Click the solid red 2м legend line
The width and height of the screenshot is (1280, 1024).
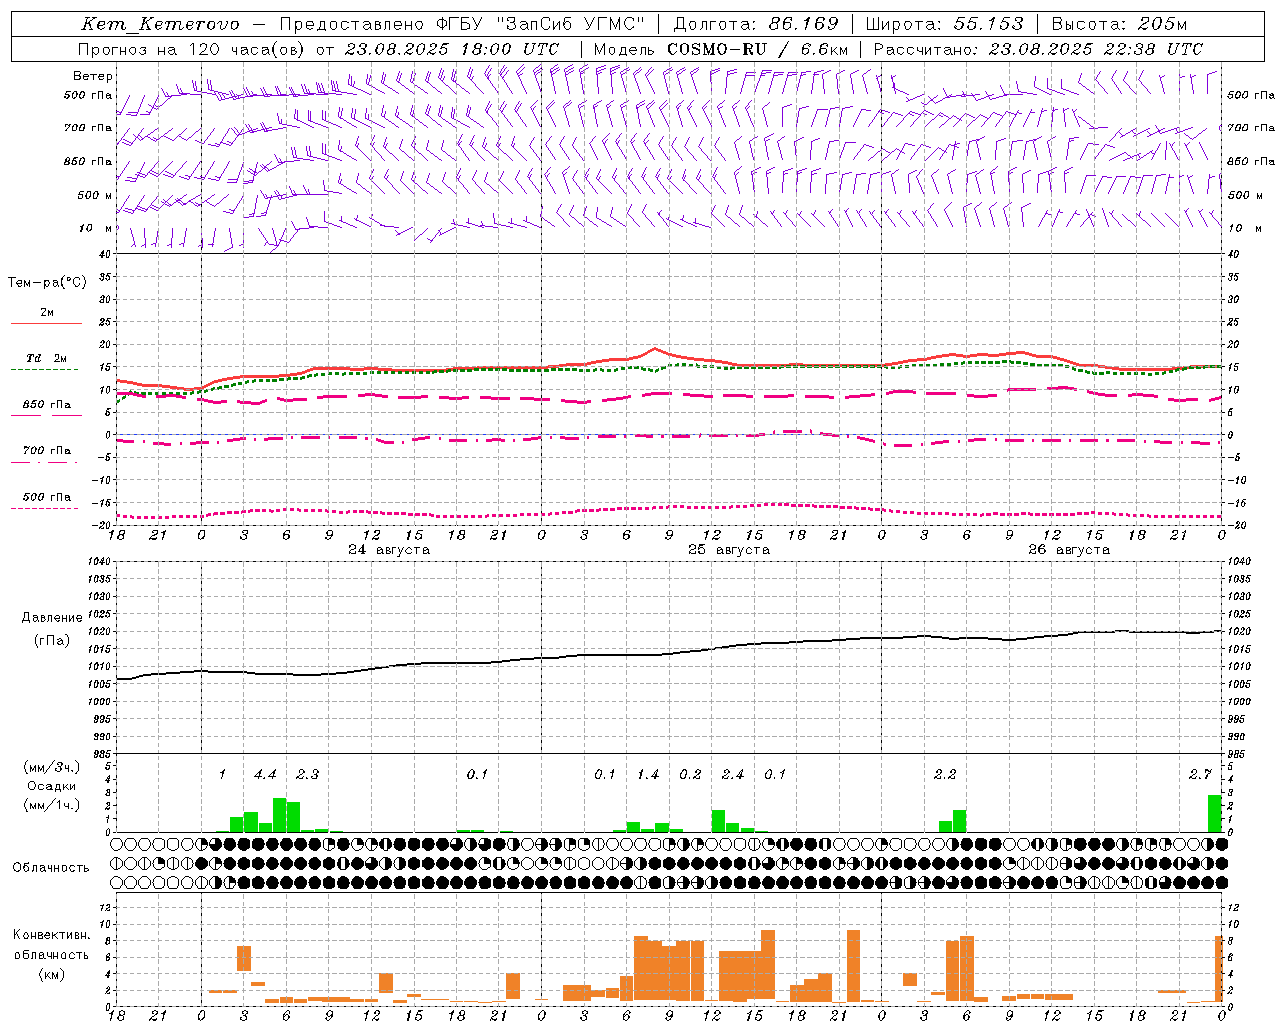click(x=46, y=324)
